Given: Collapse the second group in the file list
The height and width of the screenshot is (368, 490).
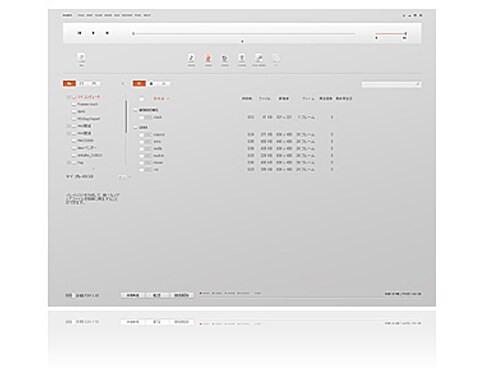Looking at the screenshot, I should click(x=135, y=128).
